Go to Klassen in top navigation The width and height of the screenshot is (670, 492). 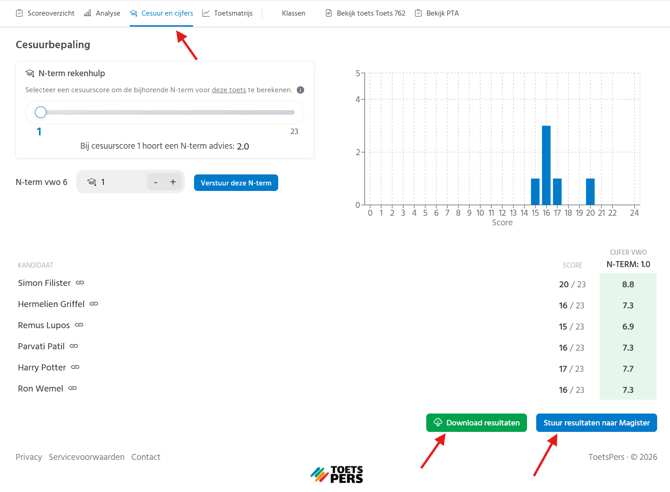pos(293,13)
